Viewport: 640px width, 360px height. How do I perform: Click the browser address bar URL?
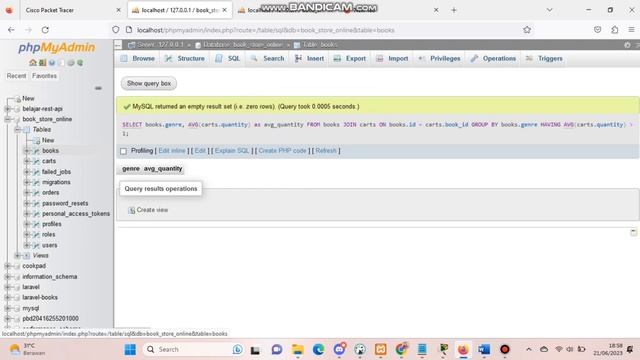coord(265,30)
